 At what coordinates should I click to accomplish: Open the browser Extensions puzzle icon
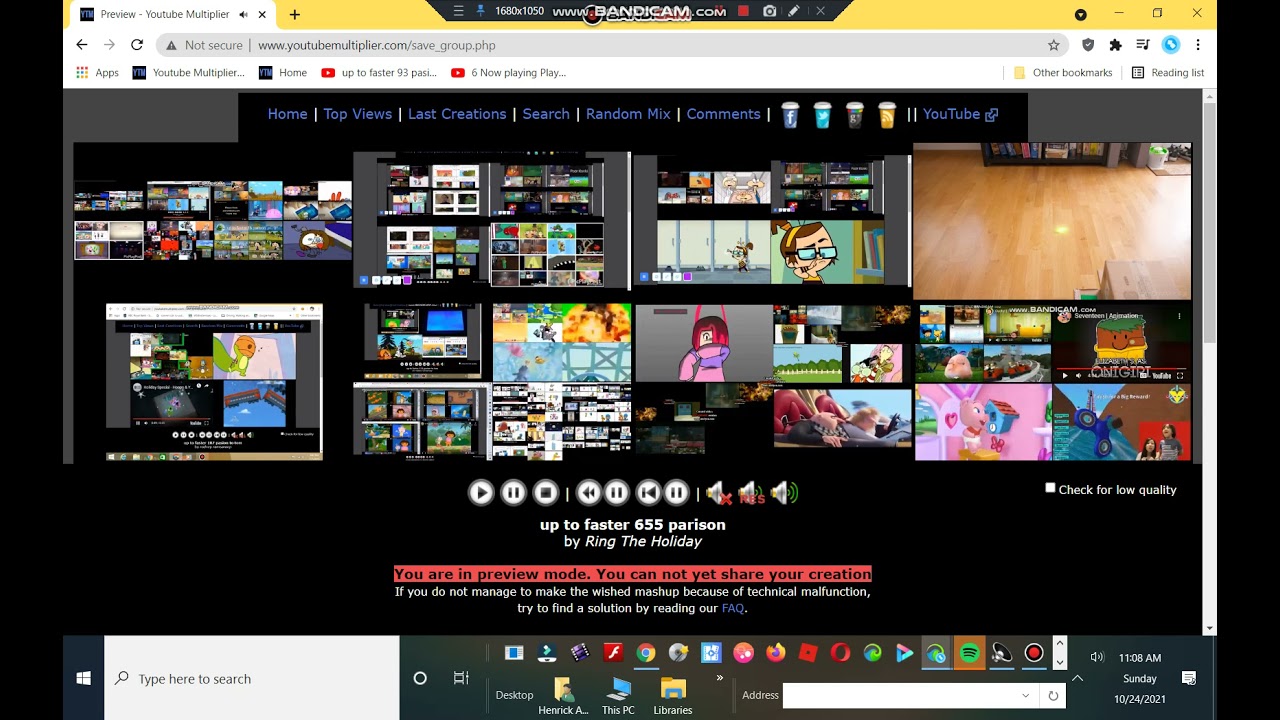(x=1116, y=45)
